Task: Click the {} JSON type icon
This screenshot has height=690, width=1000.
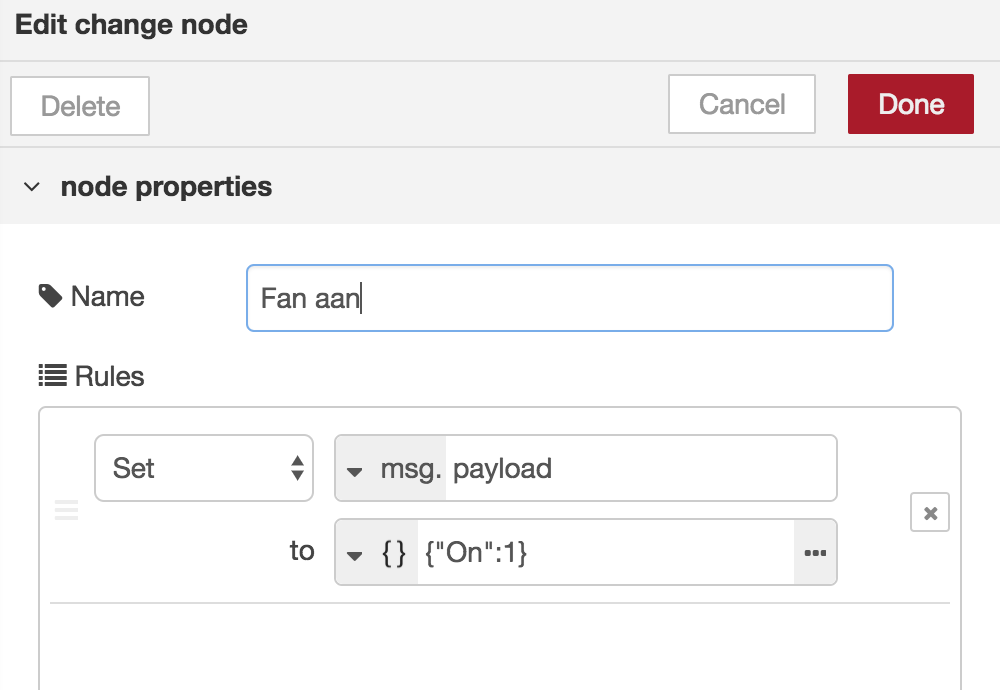Action: [x=394, y=552]
